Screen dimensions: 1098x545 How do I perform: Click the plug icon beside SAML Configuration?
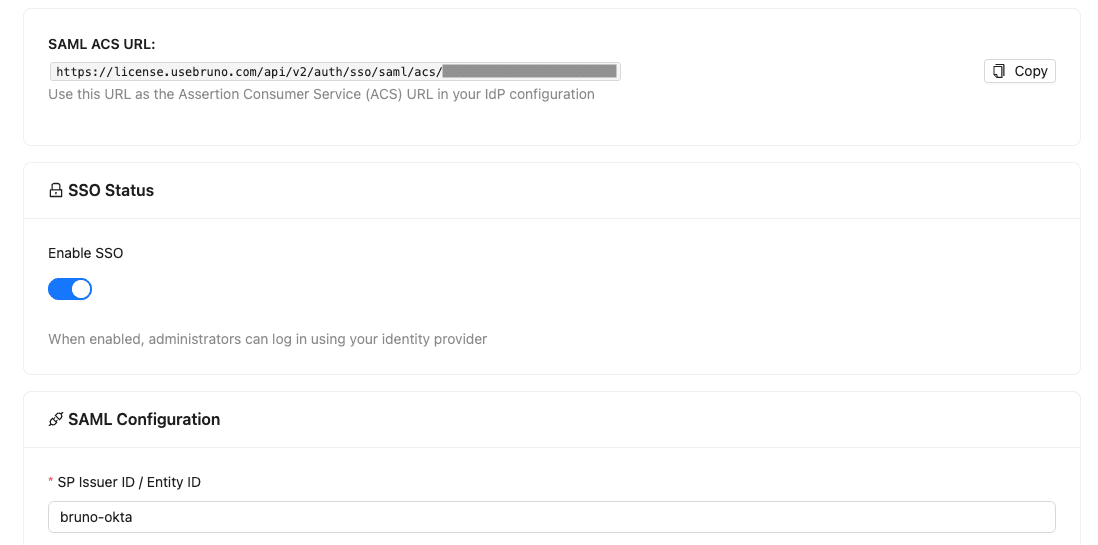[56, 420]
